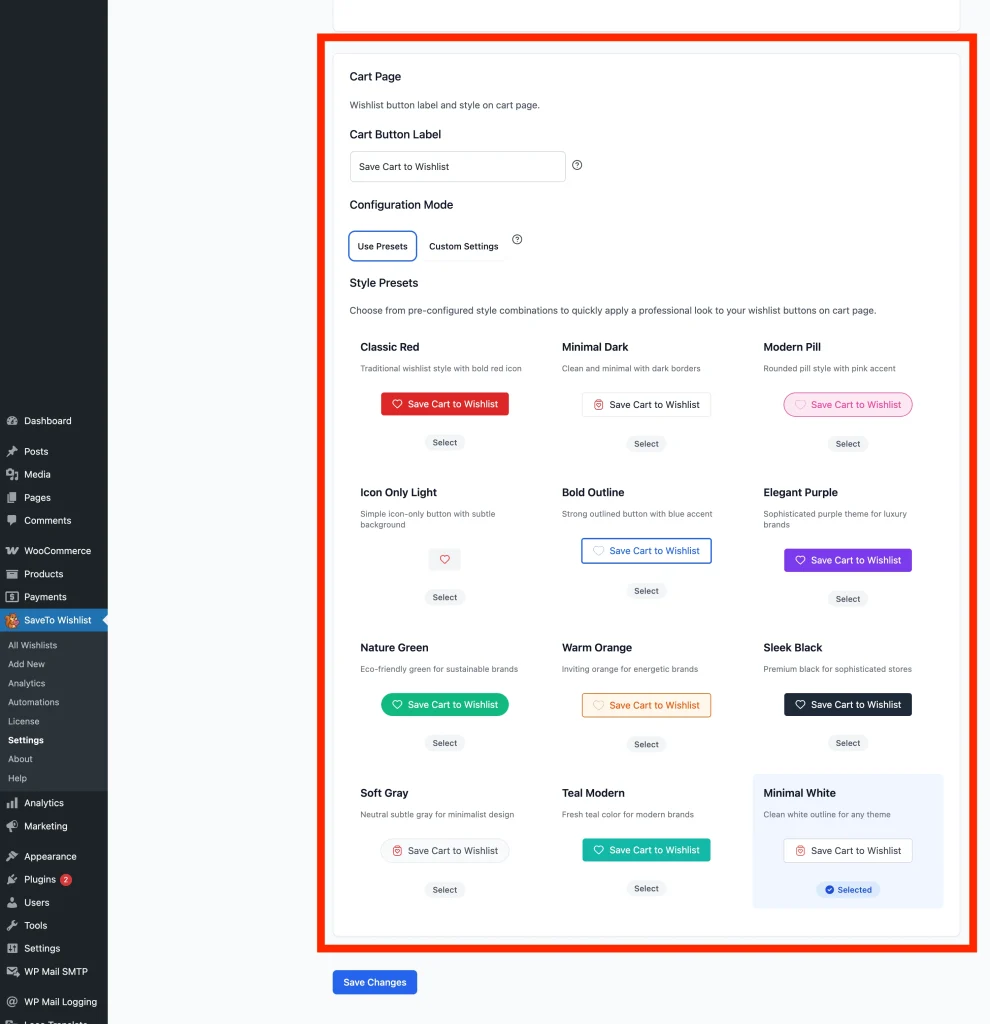Screen dimensions: 990x1024
Task: Select the Icon Only Light preset
Action: 445,598
